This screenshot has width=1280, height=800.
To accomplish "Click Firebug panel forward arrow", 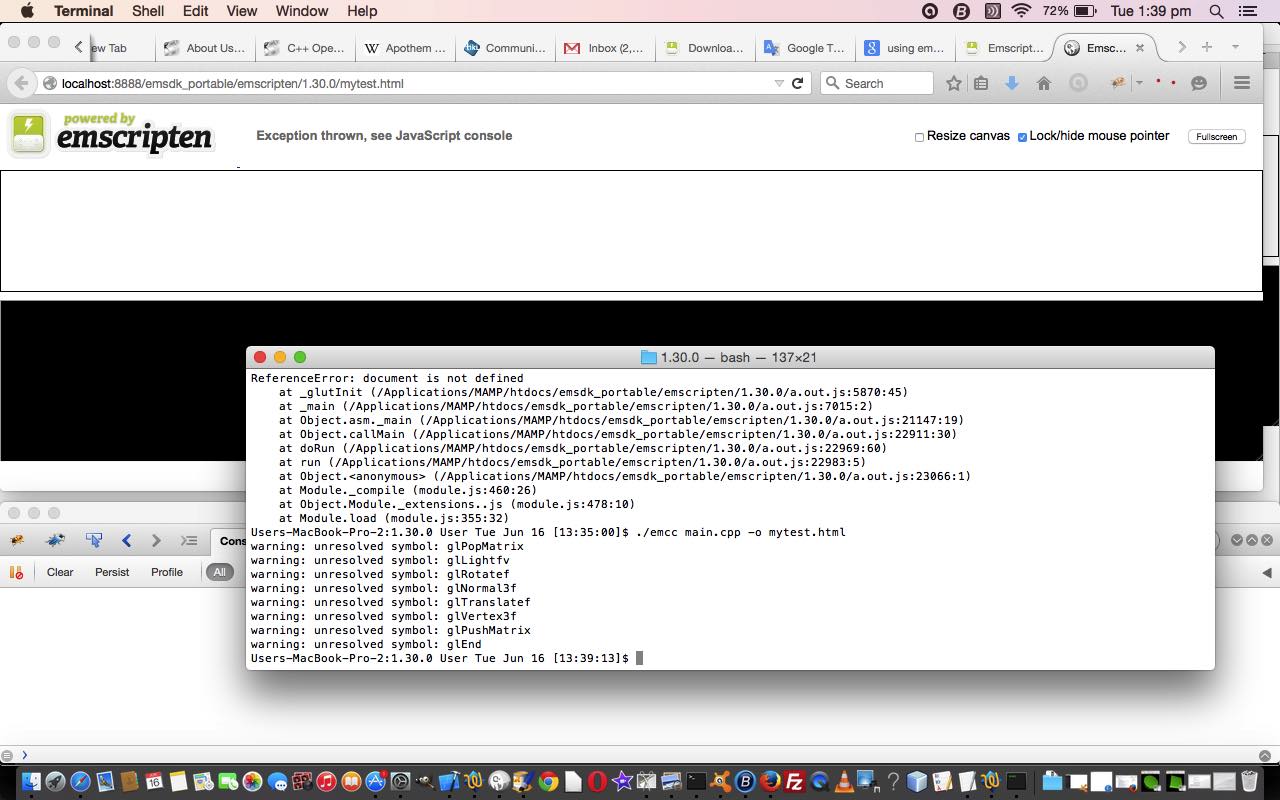I will tap(156, 540).
